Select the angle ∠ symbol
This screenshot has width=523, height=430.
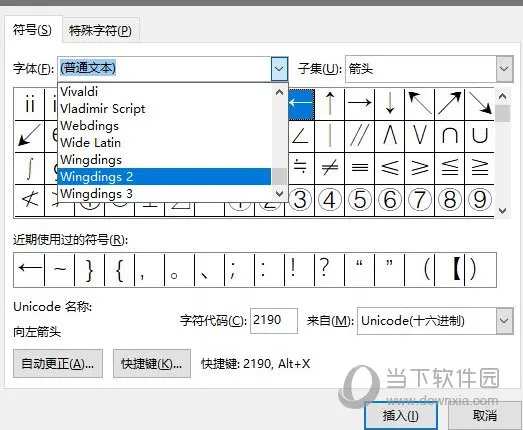[300, 136]
